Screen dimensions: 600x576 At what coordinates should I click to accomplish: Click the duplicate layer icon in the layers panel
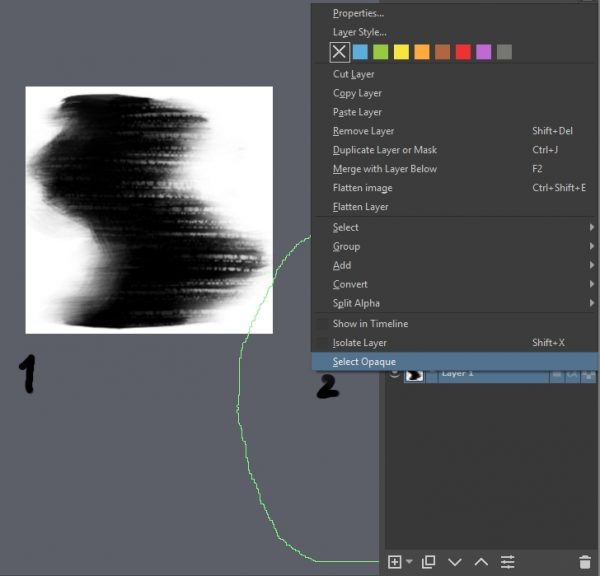click(429, 562)
